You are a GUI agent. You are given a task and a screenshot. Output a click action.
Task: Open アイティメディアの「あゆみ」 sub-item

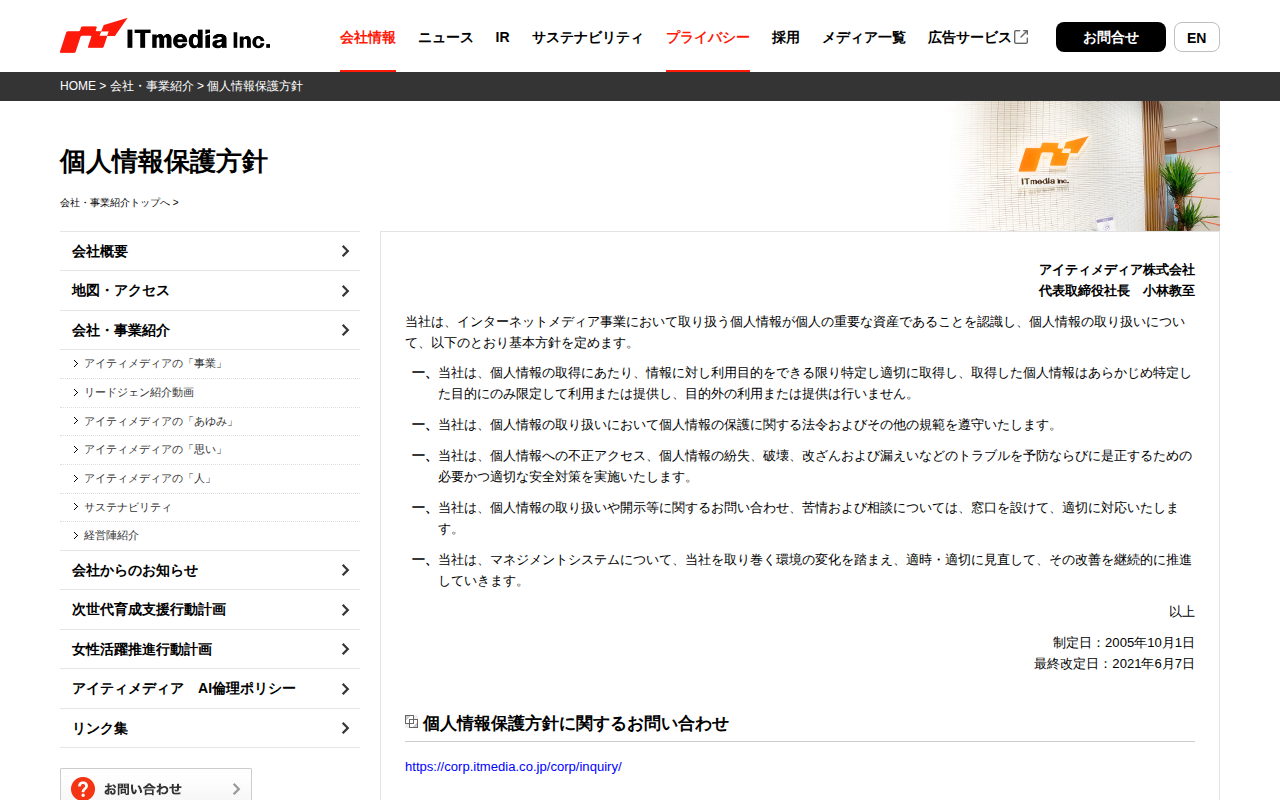[x=159, y=421]
